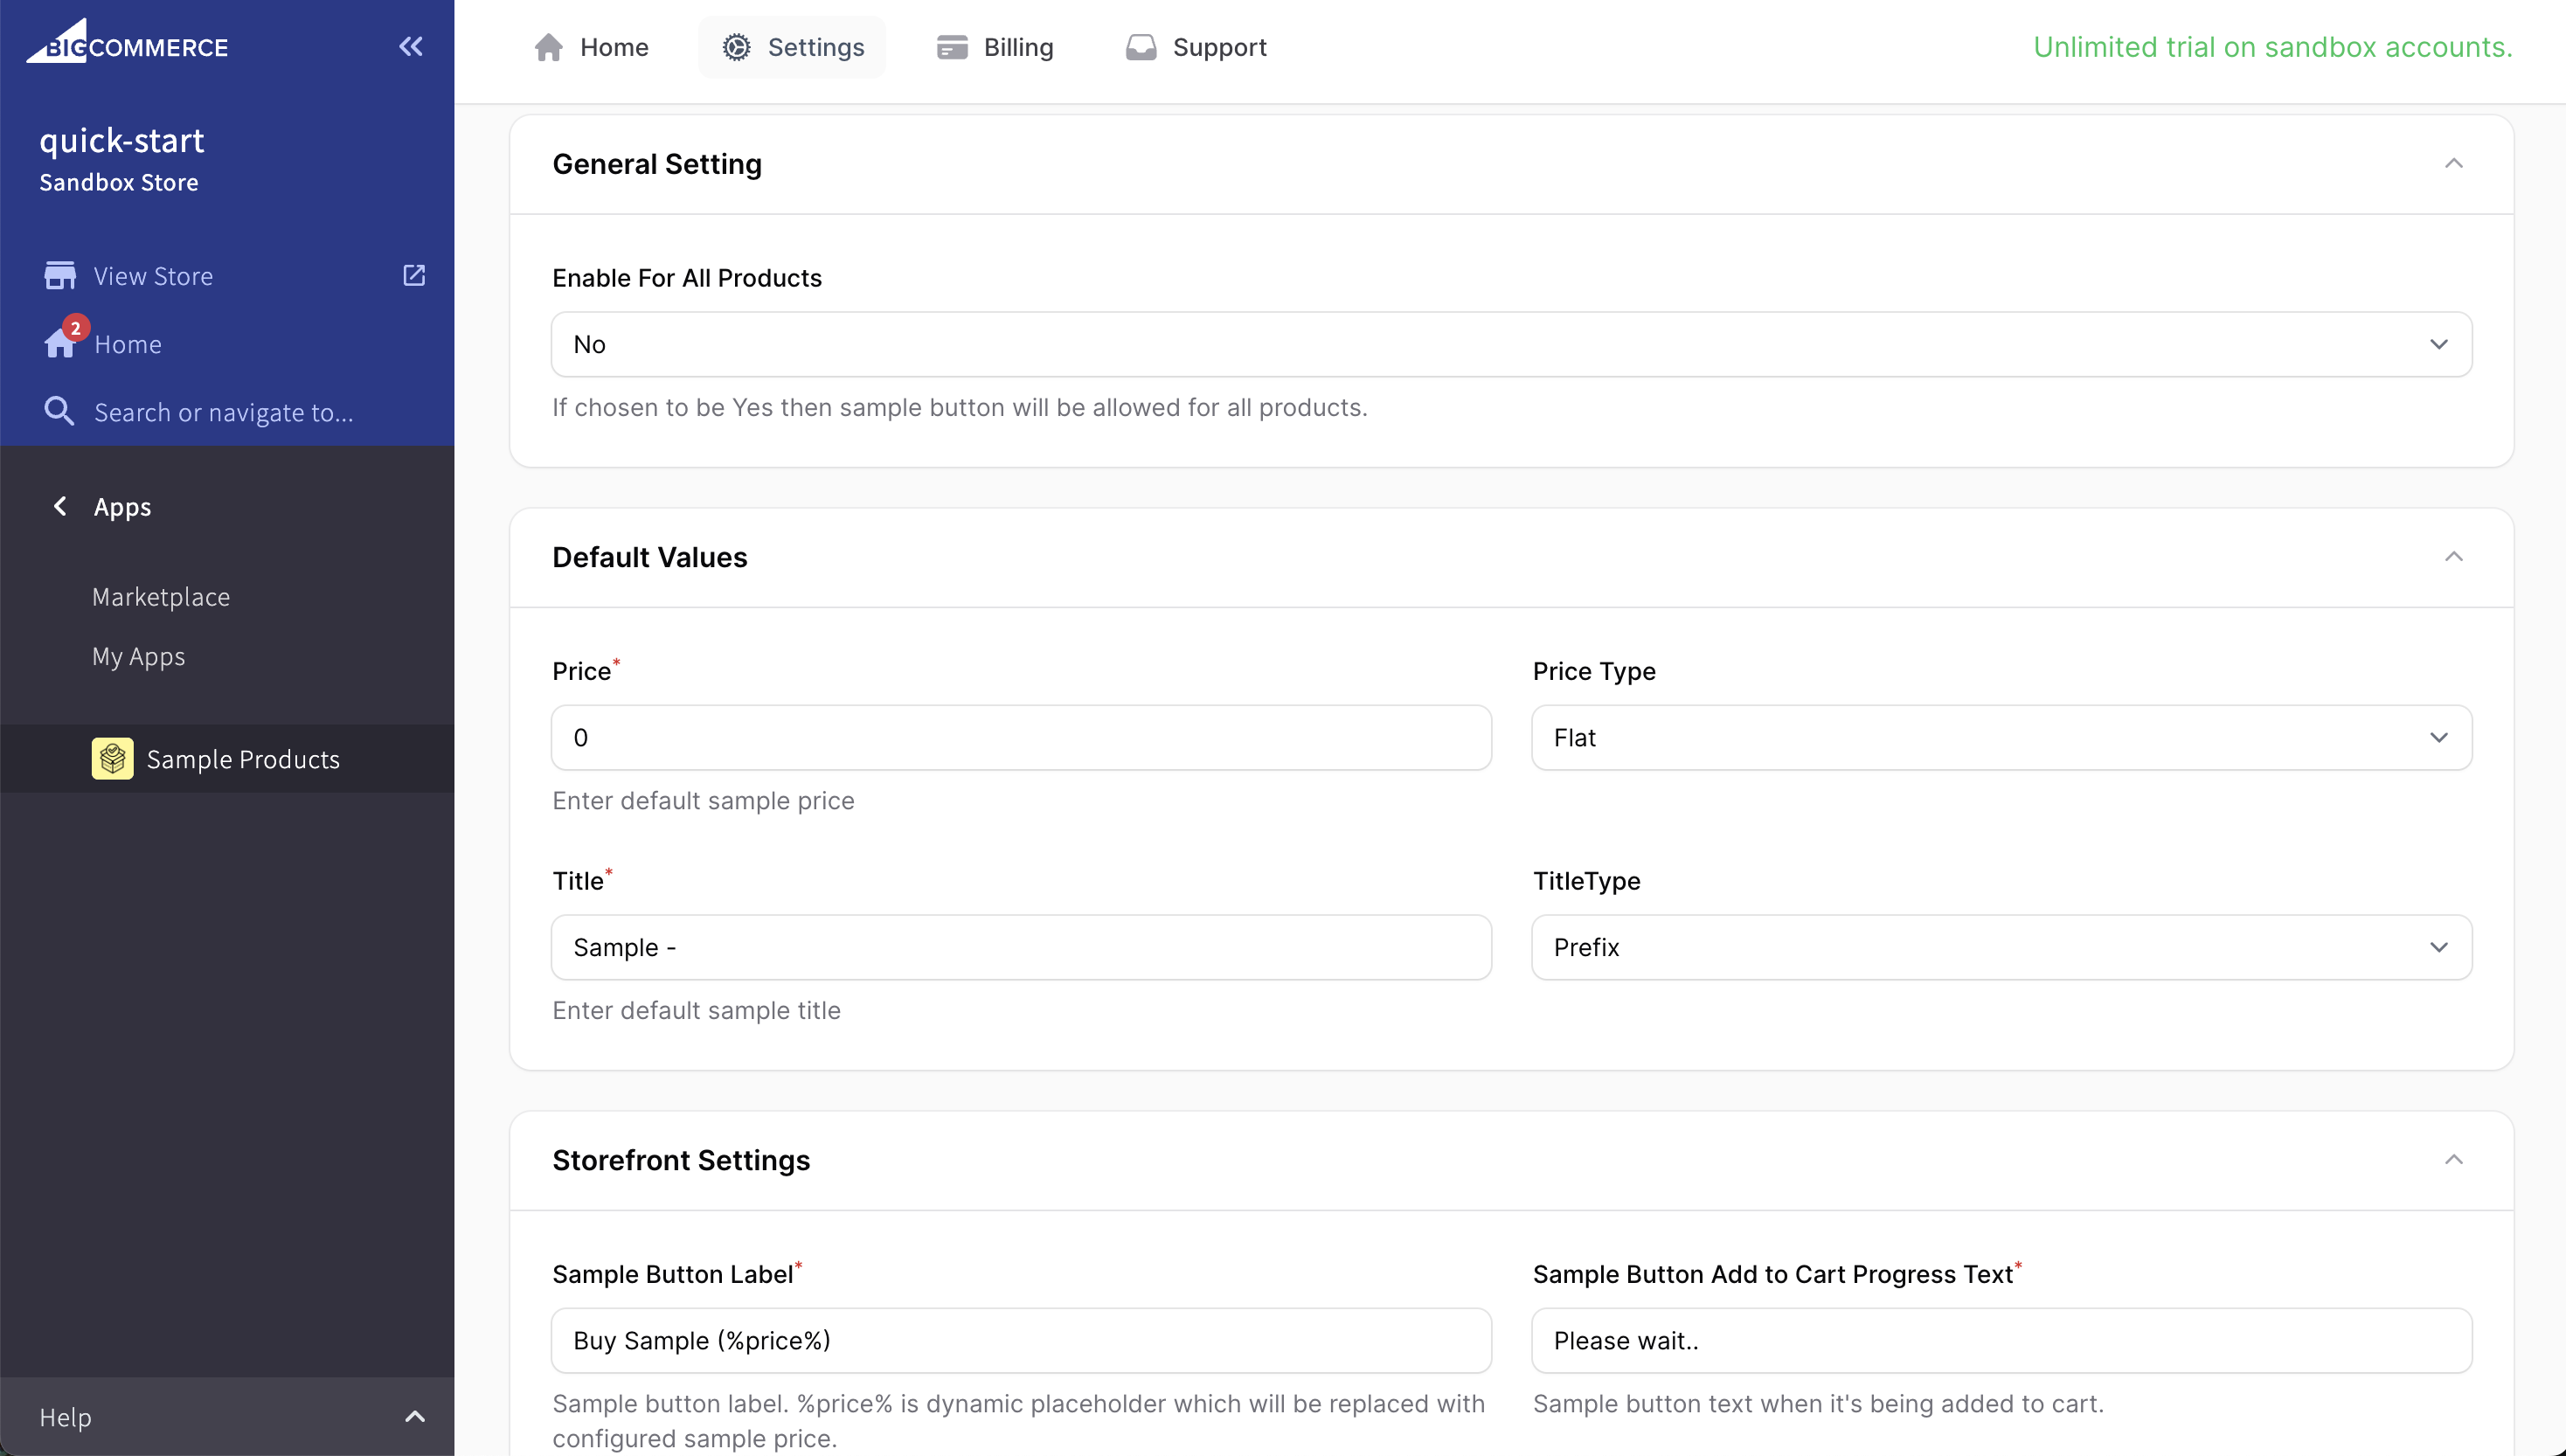Click the Default Values heading

[x=650, y=557]
